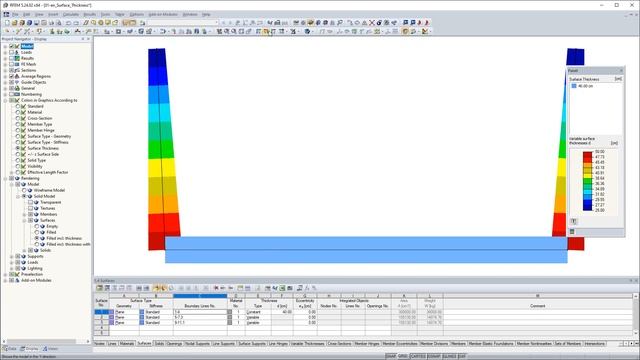Switch to the Nodal Supports table tab
Screen dimensions: 640x360
click(x=197, y=344)
